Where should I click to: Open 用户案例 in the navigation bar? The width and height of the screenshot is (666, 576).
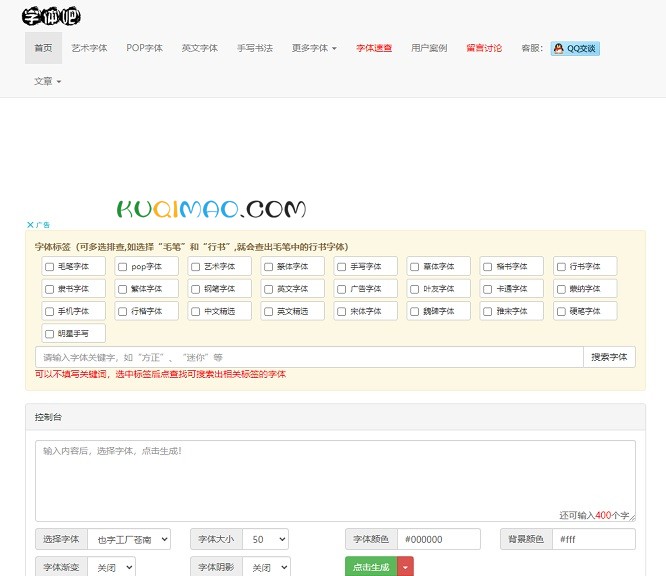[429, 48]
